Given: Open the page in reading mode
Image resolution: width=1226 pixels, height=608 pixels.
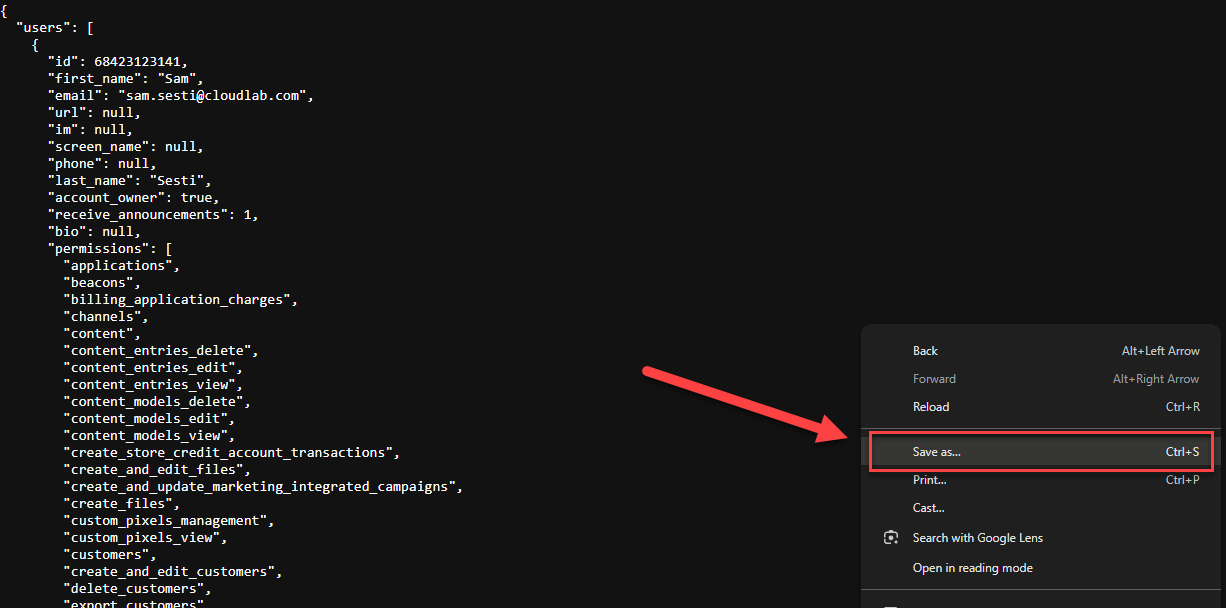Looking at the screenshot, I should (972, 568).
